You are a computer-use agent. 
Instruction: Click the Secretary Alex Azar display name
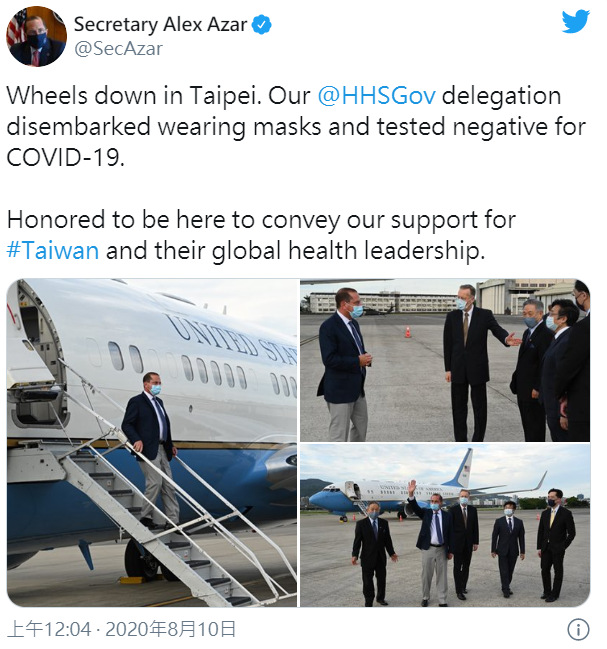pyautogui.click(x=161, y=24)
